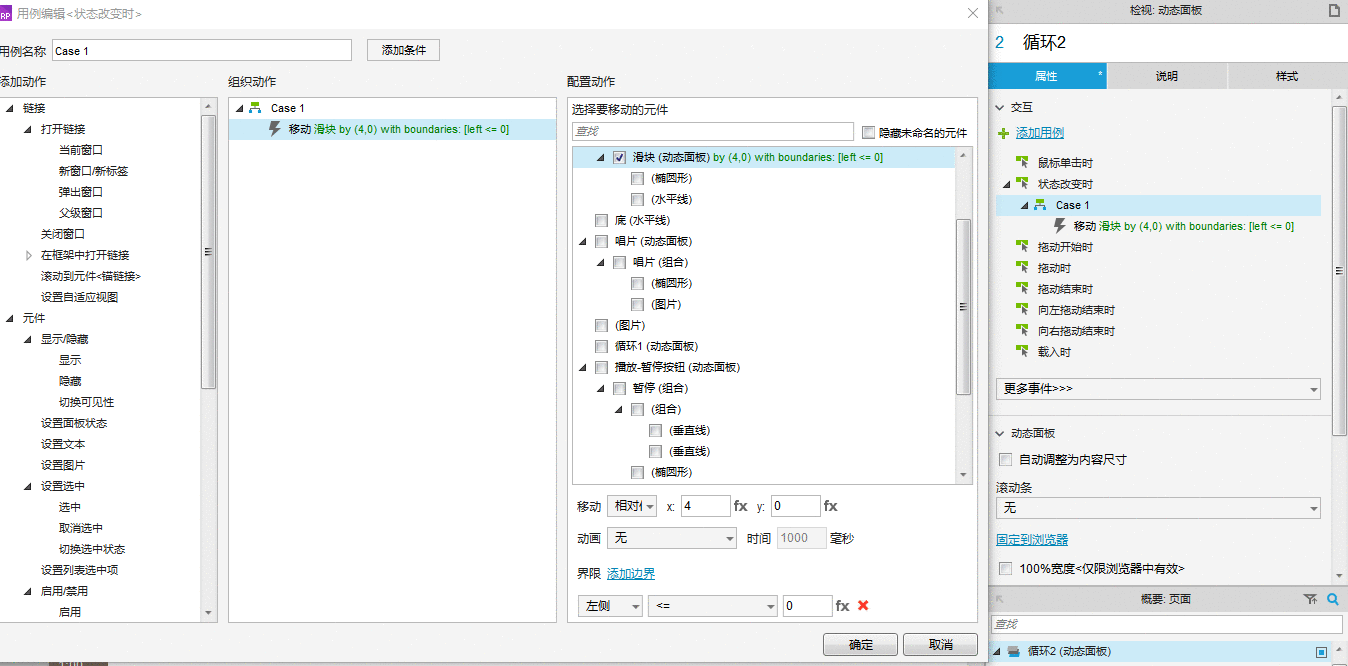
Task: Click the 查找 search field in 配置动作
Action: pos(713,131)
